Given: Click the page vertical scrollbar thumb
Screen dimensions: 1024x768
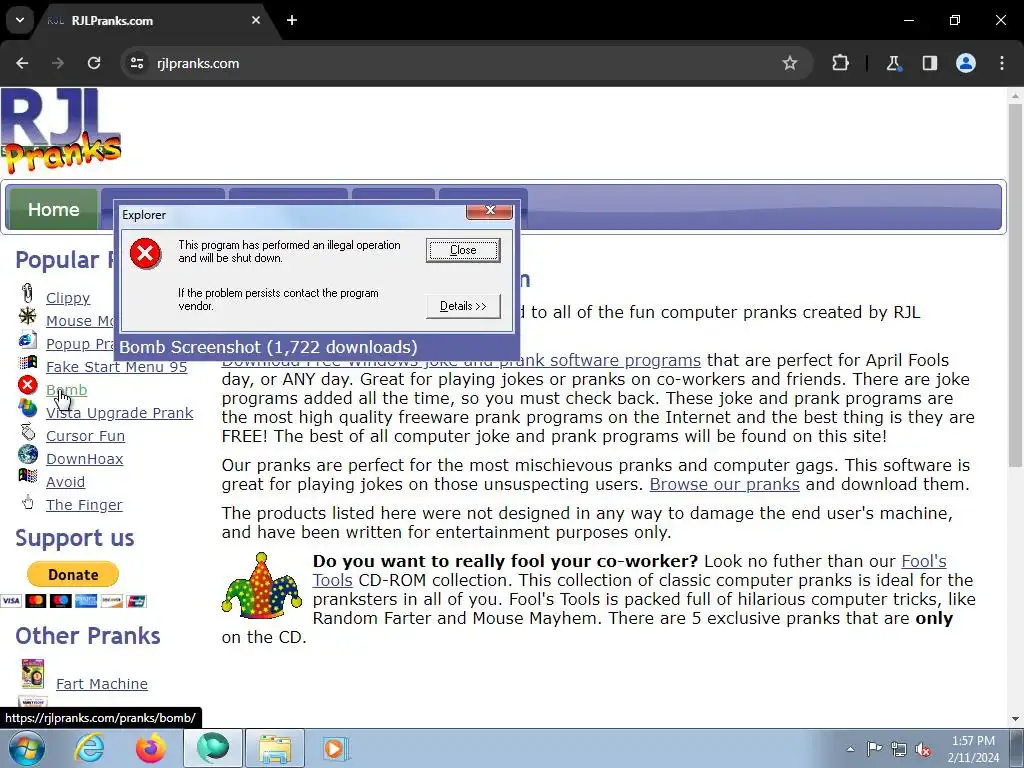Looking at the screenshot, I should (x=1015, y=285).
